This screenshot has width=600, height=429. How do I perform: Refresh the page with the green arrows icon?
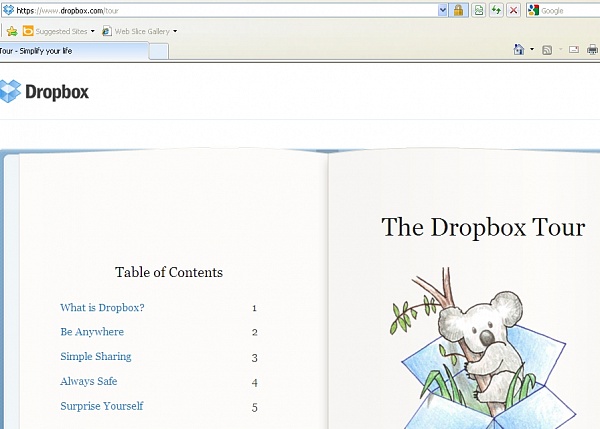pyautogui.click(x=496, y=10)
